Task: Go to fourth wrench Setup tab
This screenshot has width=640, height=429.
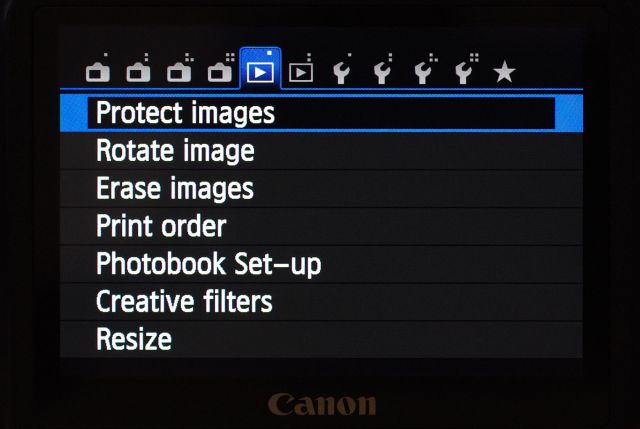Action: coord(464,71)
